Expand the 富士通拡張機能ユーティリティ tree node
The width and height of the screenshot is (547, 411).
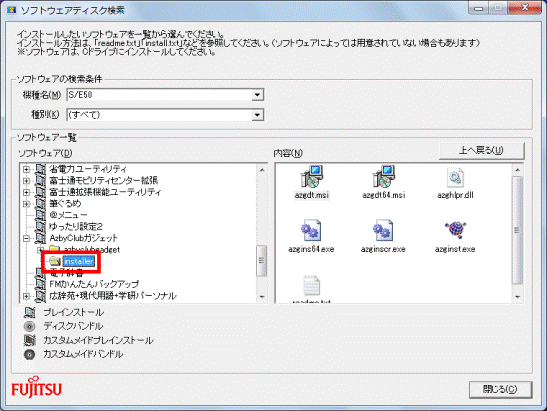click(x=26, y=192)
